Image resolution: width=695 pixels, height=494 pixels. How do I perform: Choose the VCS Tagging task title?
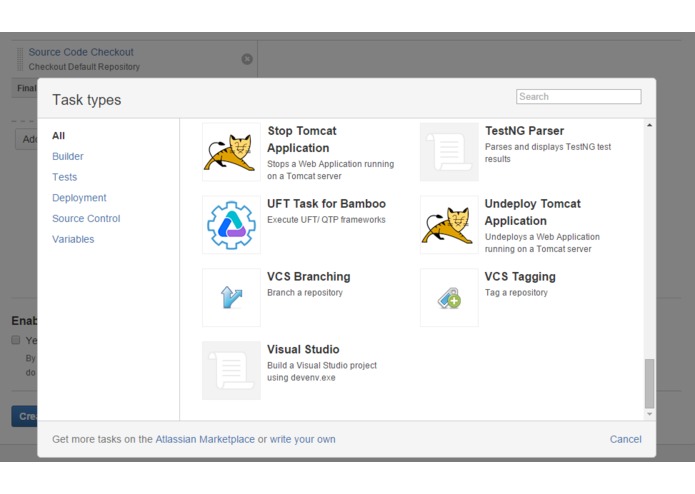pos(520,276)
